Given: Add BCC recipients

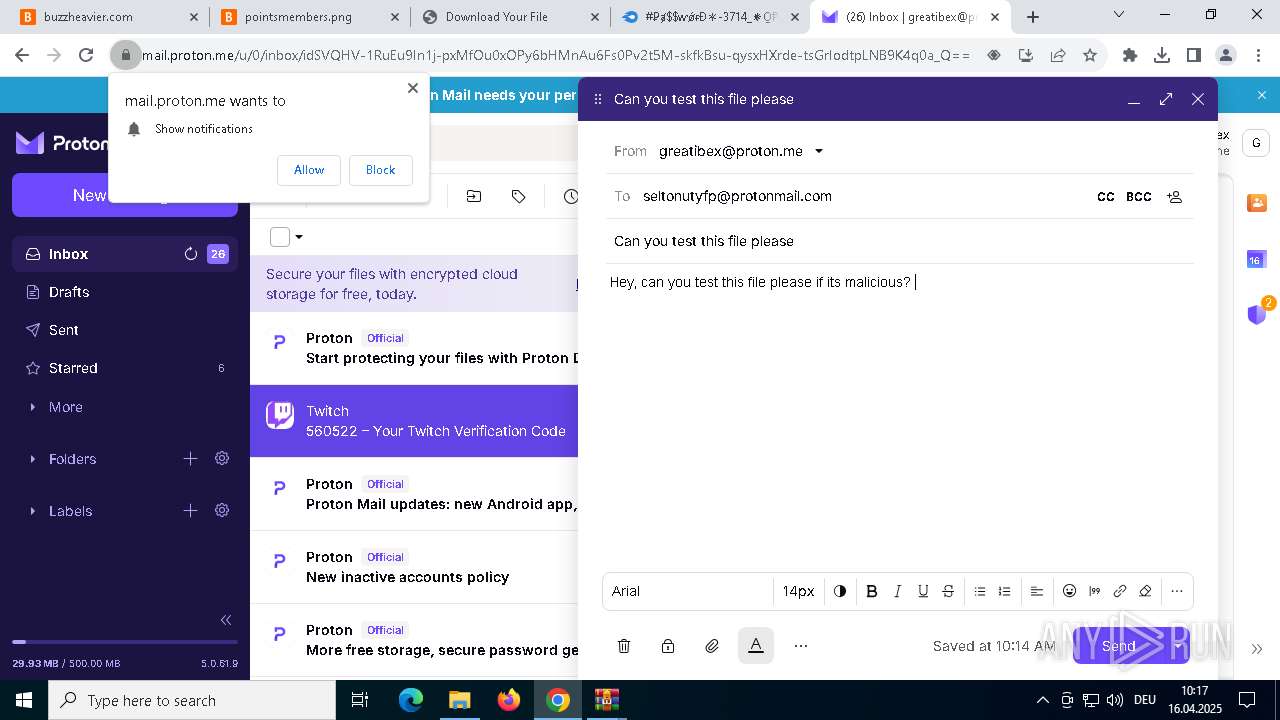Looking at the screenshot, I should pos(1139,197).
